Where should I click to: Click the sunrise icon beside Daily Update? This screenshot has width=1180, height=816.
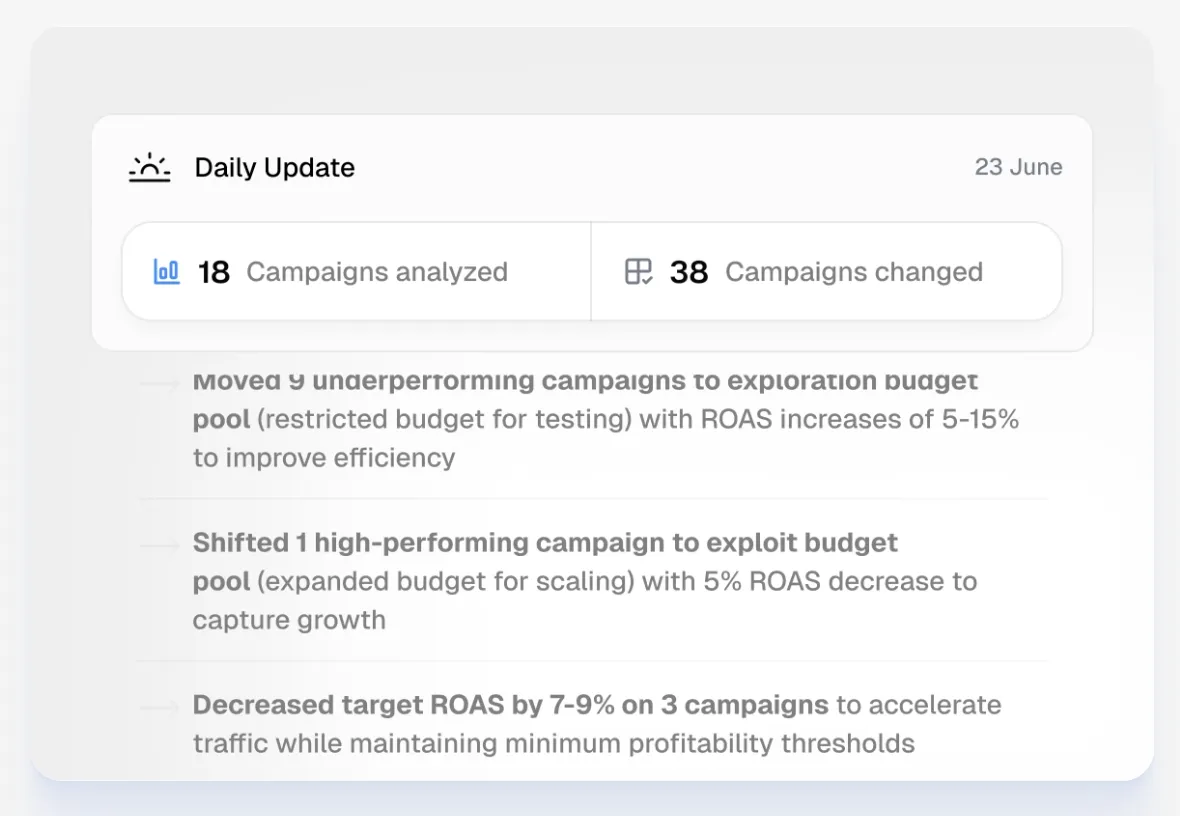(x=150, y=167)
